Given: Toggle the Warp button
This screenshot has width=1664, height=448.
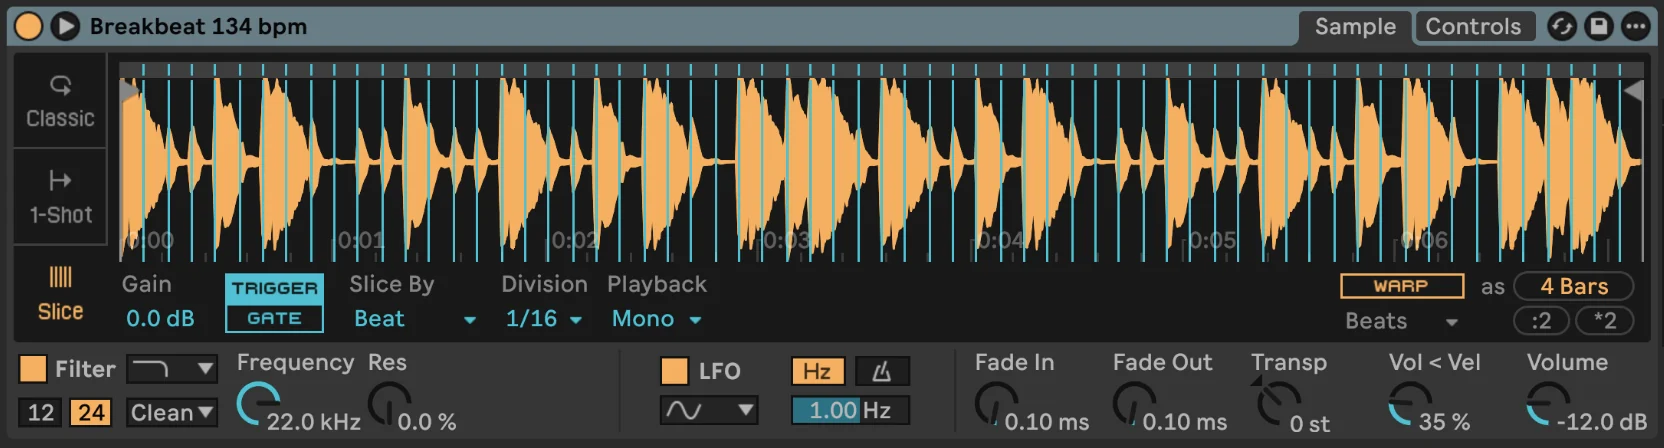Looking at the screenshot, I should coord(1401,286).
